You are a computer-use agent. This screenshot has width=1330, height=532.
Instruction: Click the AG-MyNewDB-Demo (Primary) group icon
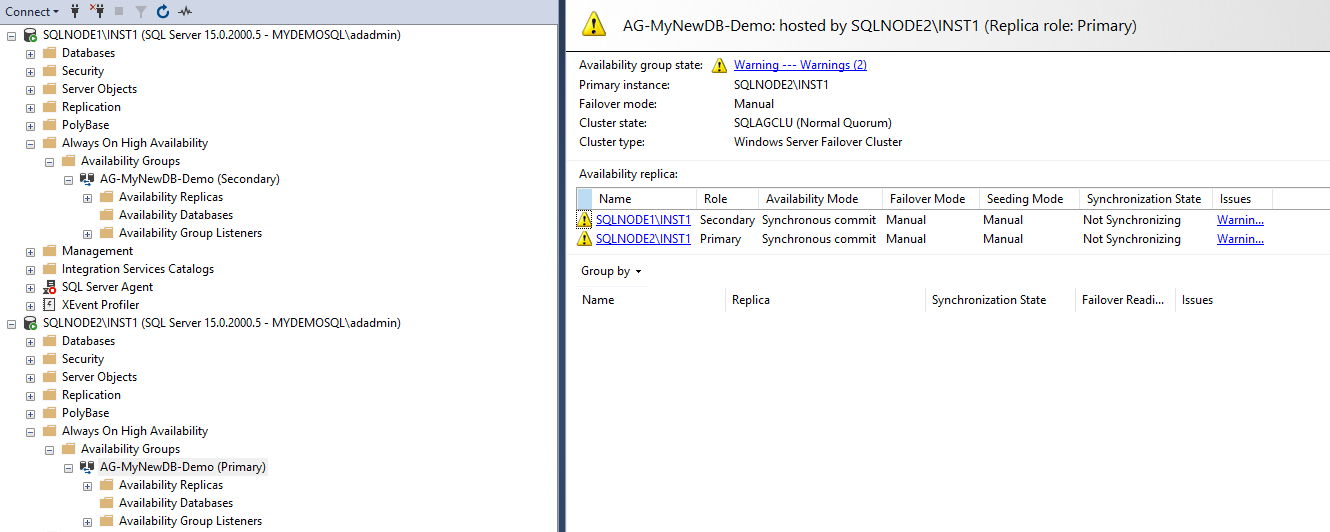coord(88,467)
